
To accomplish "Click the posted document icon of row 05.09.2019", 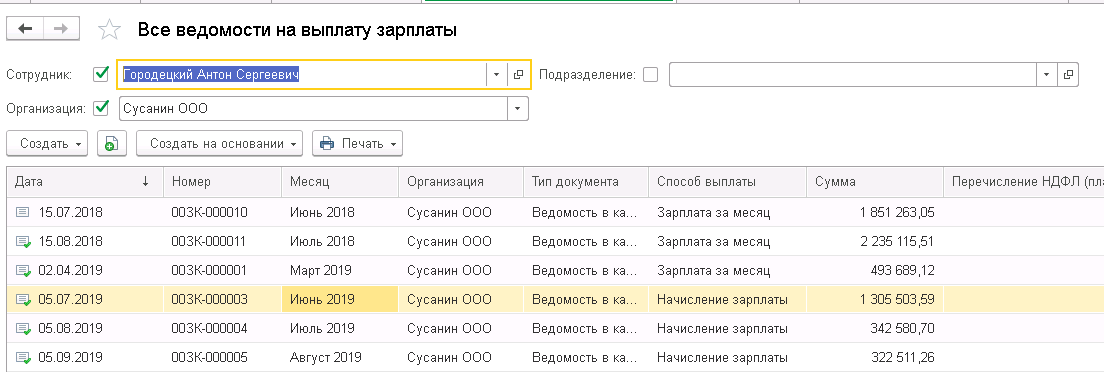I will point(23,357).
